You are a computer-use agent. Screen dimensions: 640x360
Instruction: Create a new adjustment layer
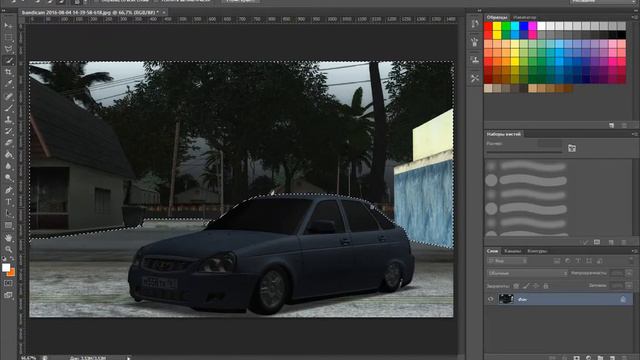[588, 358]
